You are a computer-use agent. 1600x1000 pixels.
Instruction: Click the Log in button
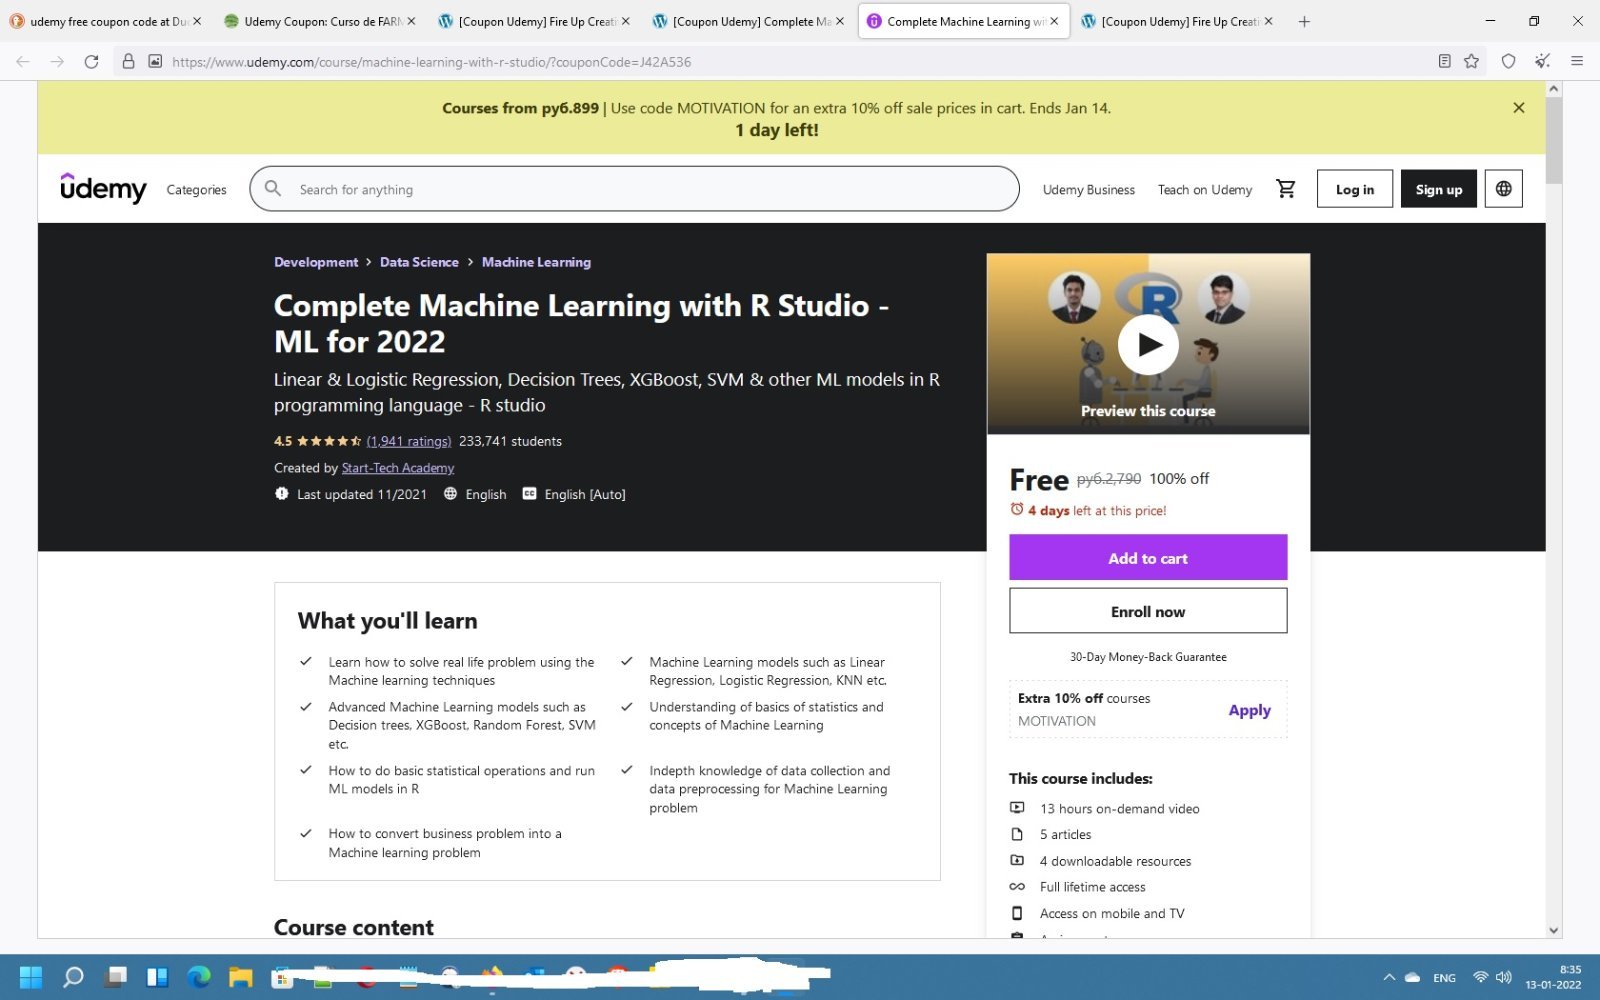(x=1354, y=189)
